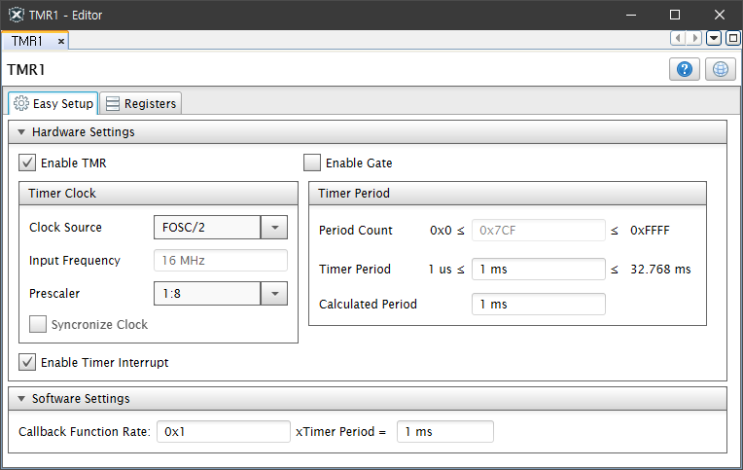Viewport: 743px width, 470px height.
Task: Open the blue help question mark icon
Action: click(684, 69)
